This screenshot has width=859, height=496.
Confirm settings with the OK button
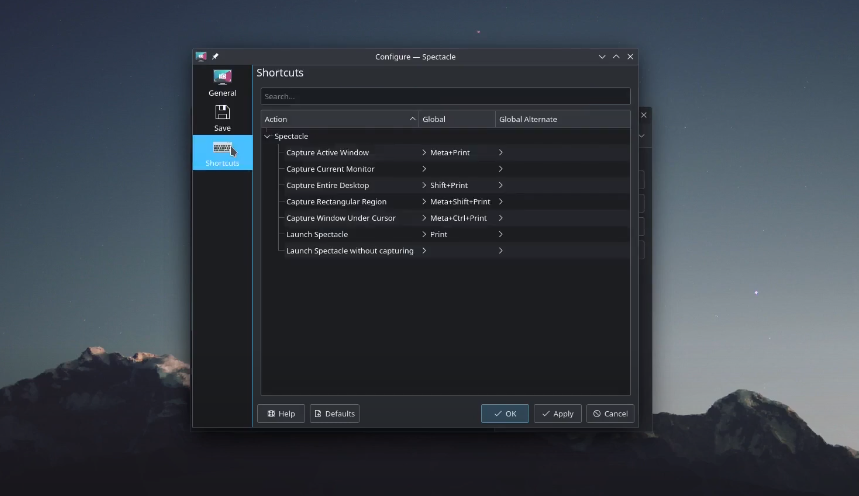click(504, 413)
